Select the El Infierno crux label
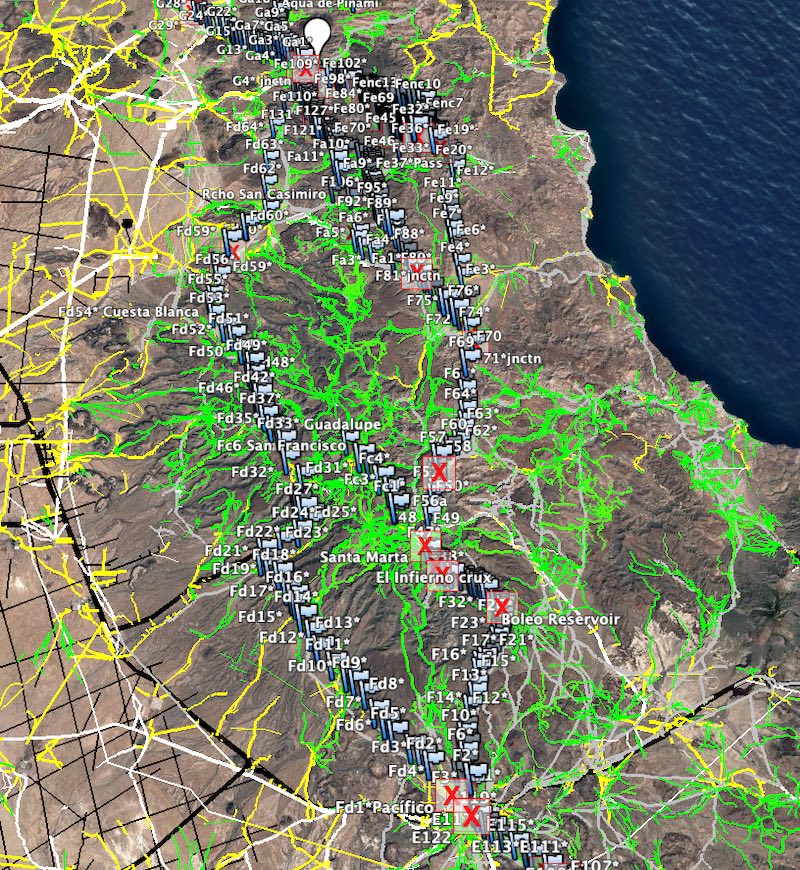 tap(428, 578)
